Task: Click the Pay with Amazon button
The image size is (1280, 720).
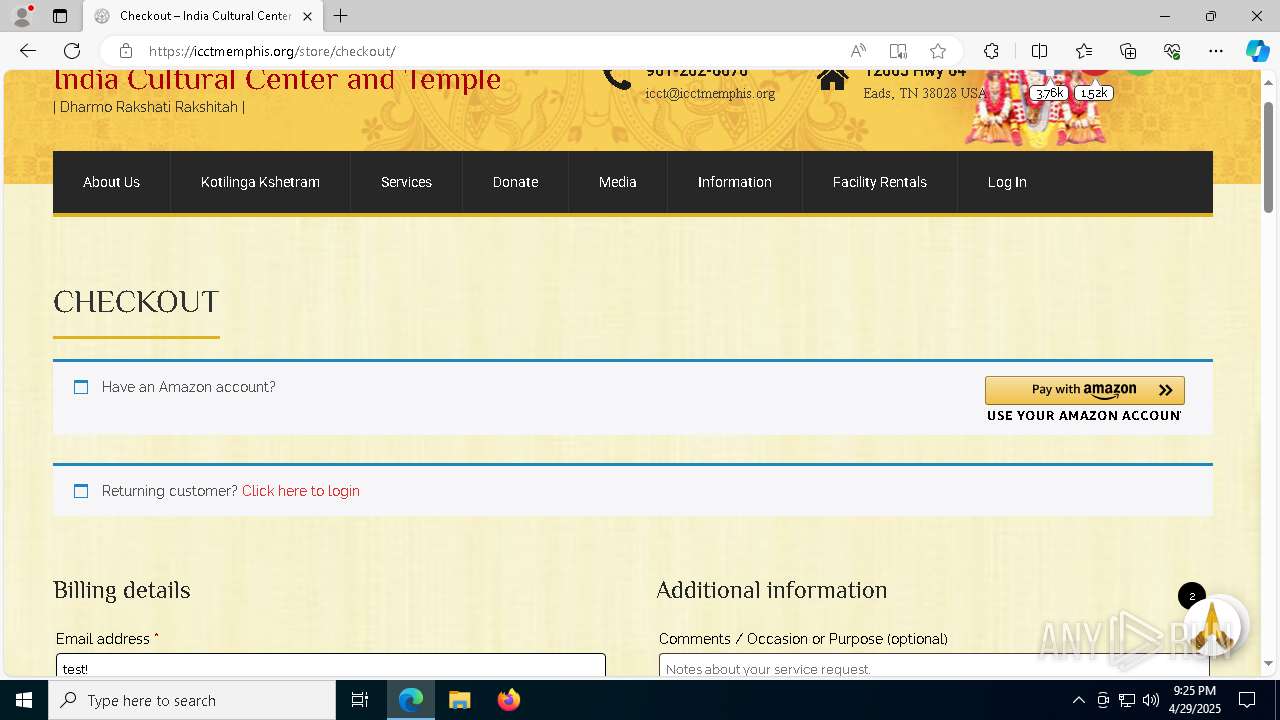Action: pyautogui.click(x=1084, y=390)
